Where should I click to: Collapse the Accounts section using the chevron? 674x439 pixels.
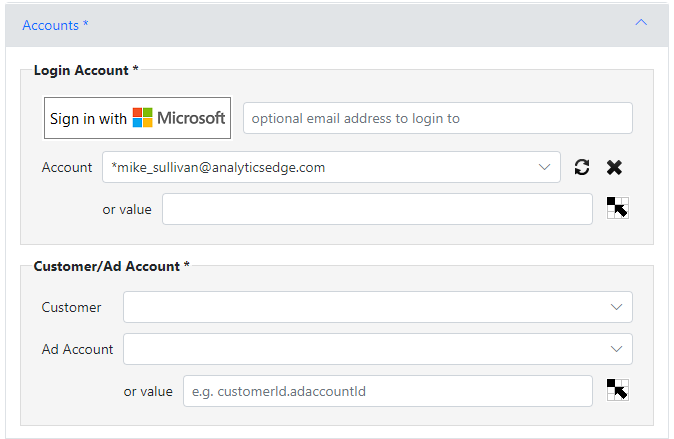point(641,22)
